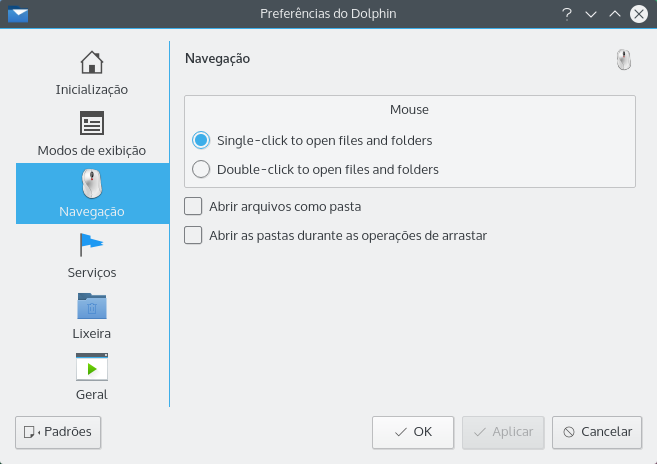
Task: Click the Dolphin app icon in the title bar
Action: click(17, 15)
